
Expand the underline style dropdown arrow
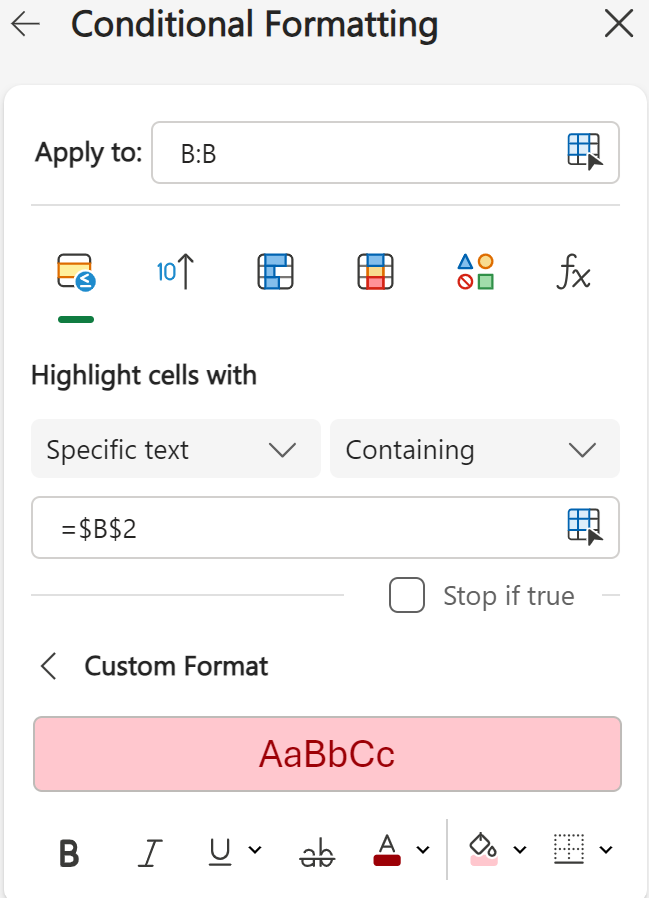click(x=255, y=850)
